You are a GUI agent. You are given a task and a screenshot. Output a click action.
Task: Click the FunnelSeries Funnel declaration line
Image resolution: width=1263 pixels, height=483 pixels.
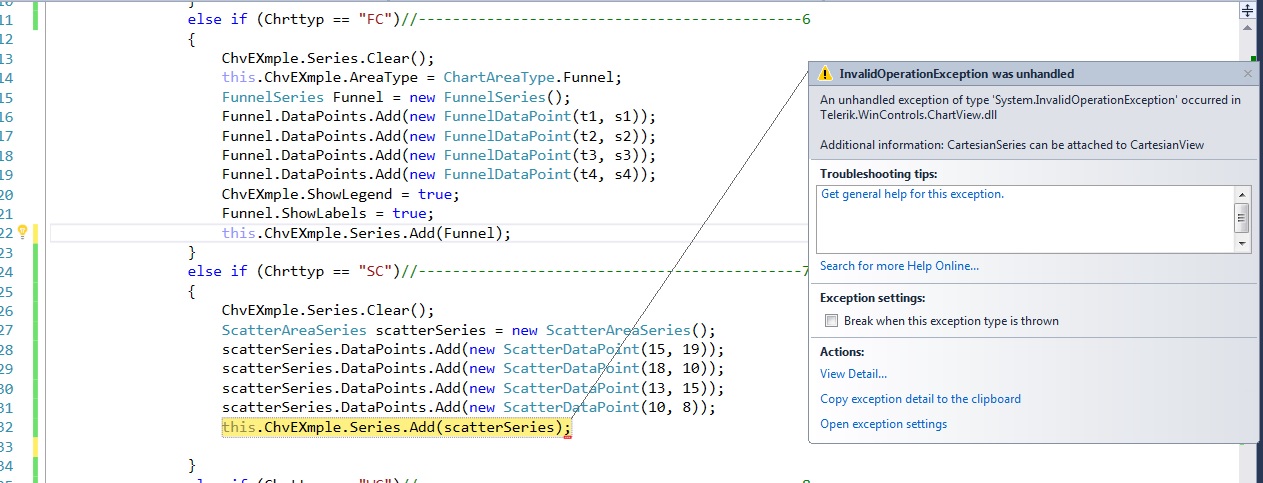[x=395, y=97]
